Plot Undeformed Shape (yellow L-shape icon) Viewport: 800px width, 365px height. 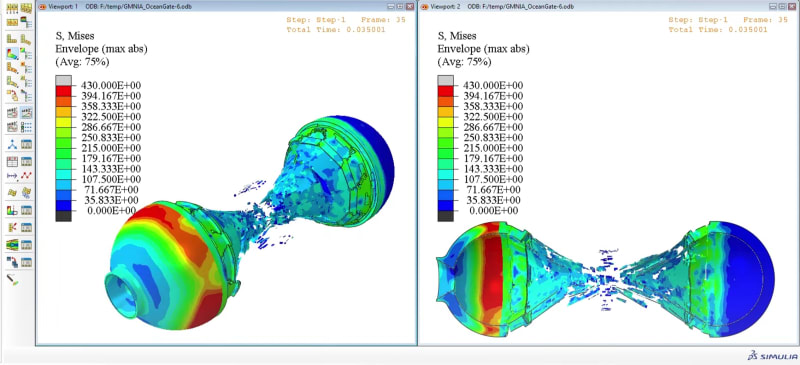pos(12,39)
